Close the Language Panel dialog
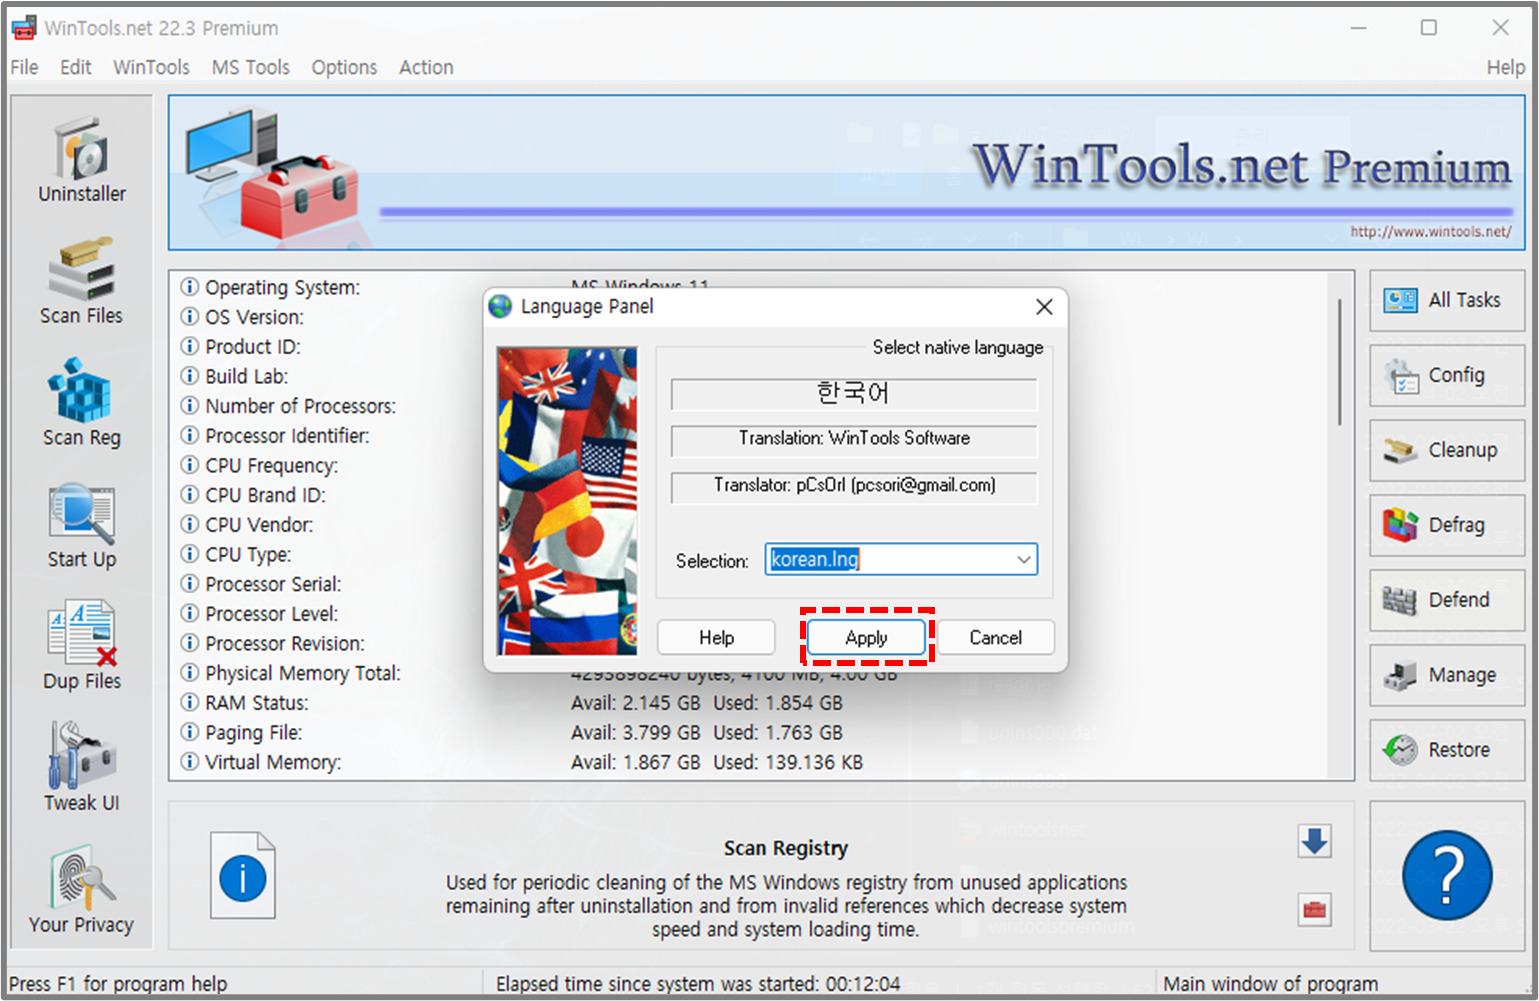Image resolution: width=1539 pixels, height=1001 pixels. pos(1044,307)
